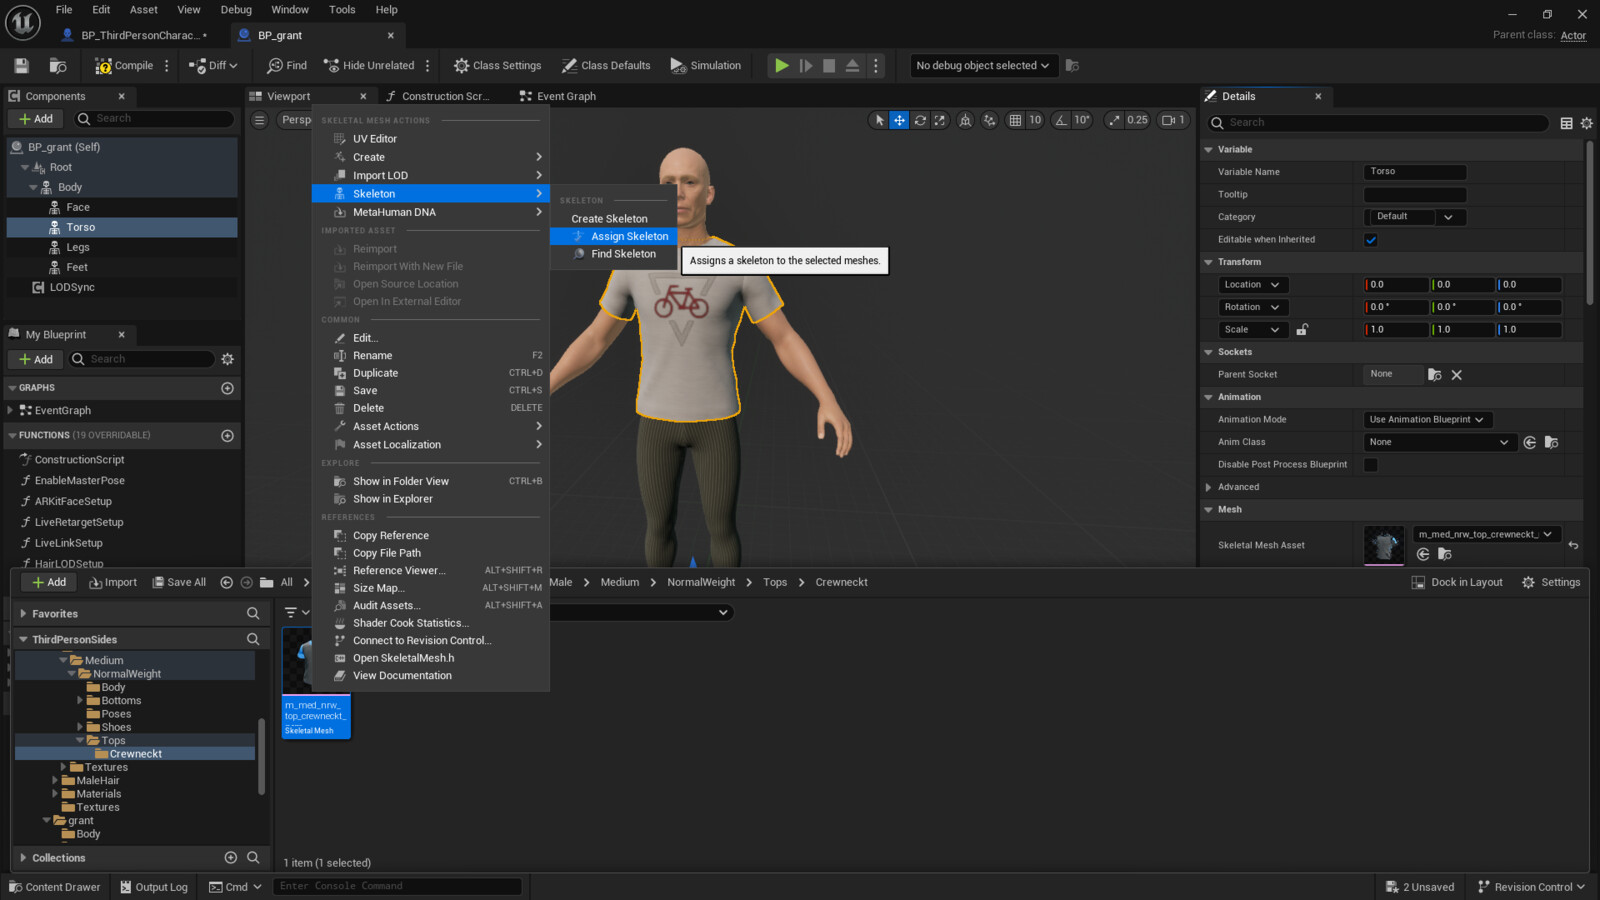
Task: Open the Content Drawer
Action: (x=55, y=887)
